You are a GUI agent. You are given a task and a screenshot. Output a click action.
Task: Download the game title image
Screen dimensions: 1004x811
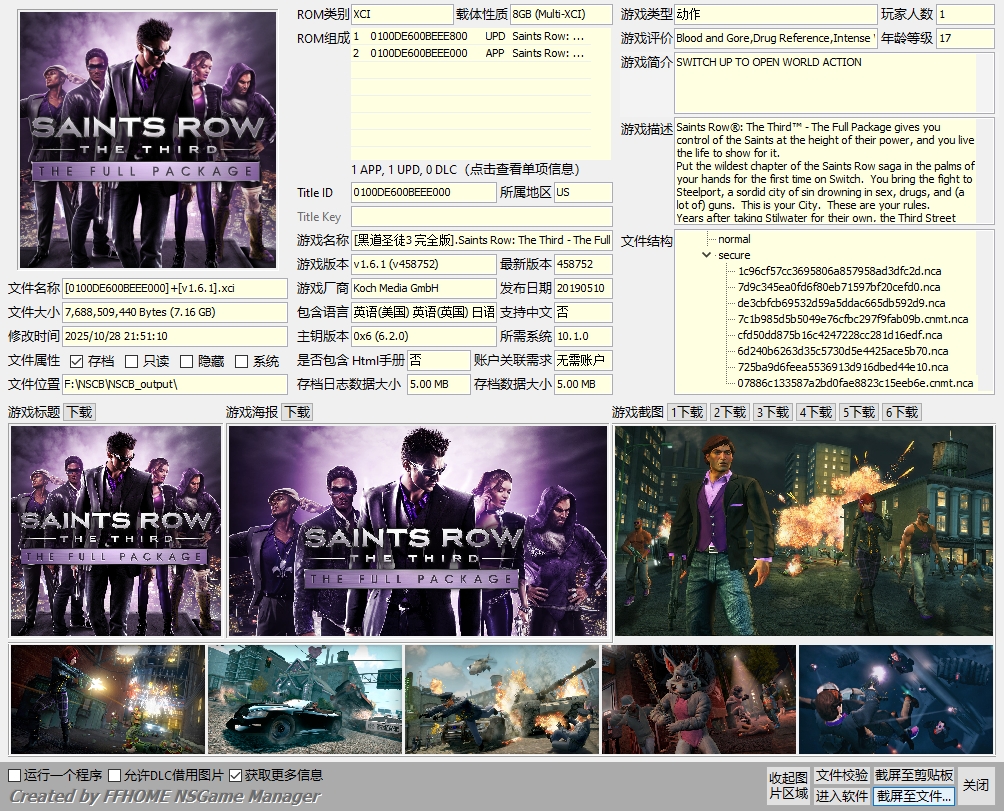coord(79,412)
